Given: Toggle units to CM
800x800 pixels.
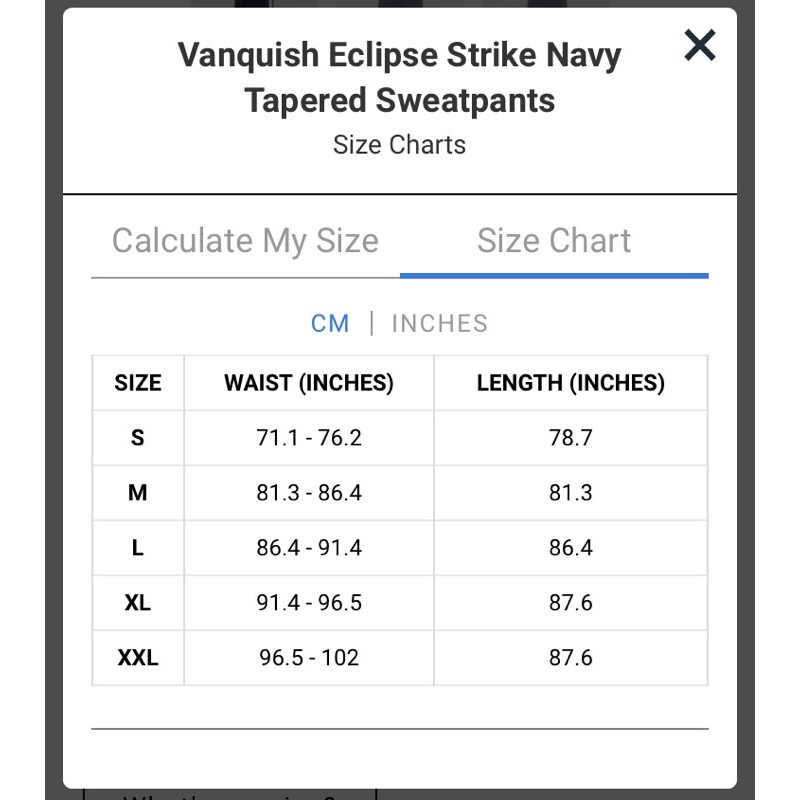Looking at the screenshot, I should (x=330, y=324).
